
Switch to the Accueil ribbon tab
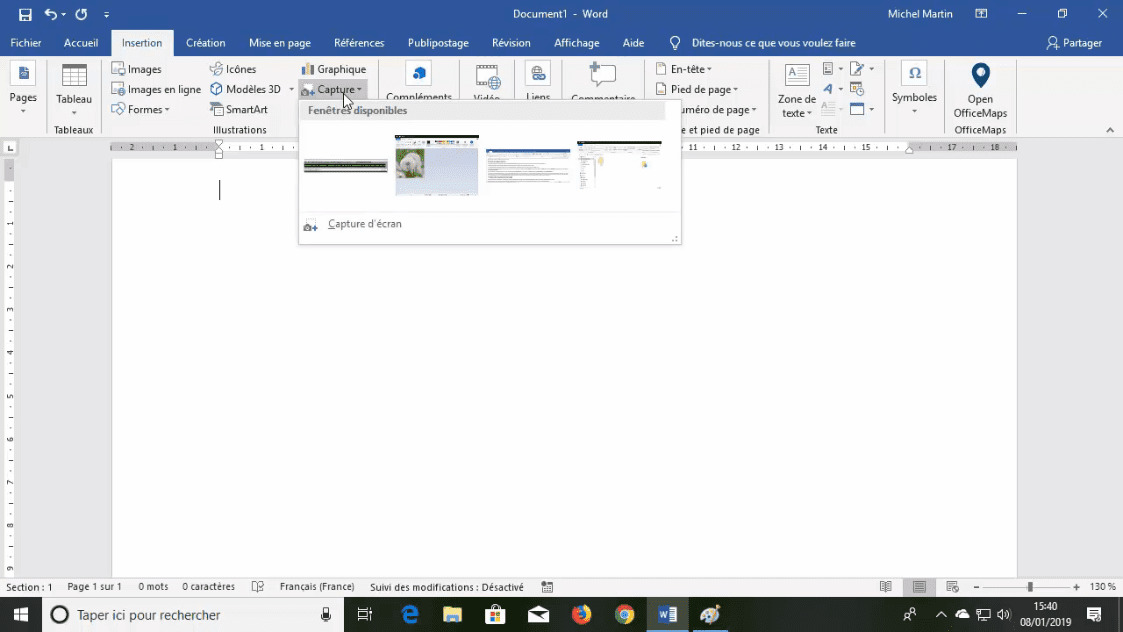pyautogui.click(x=81, y=42)
